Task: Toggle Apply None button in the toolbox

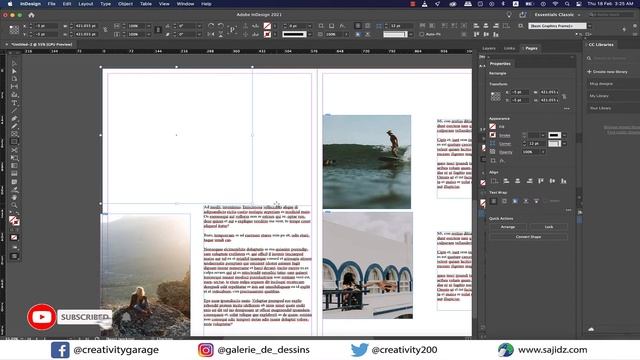Action: click(x=14, y=237)
